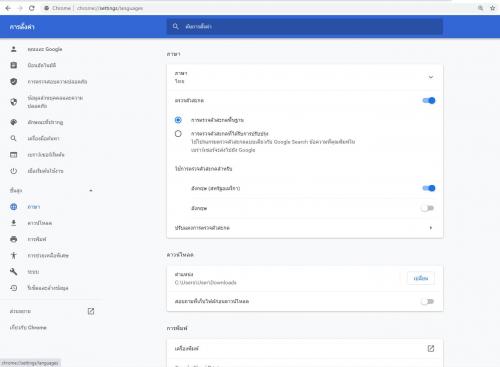Viewport: 500px width, 367px height.
Task: Click the chrome://settings/languages address bar
Action: [110, 8]
